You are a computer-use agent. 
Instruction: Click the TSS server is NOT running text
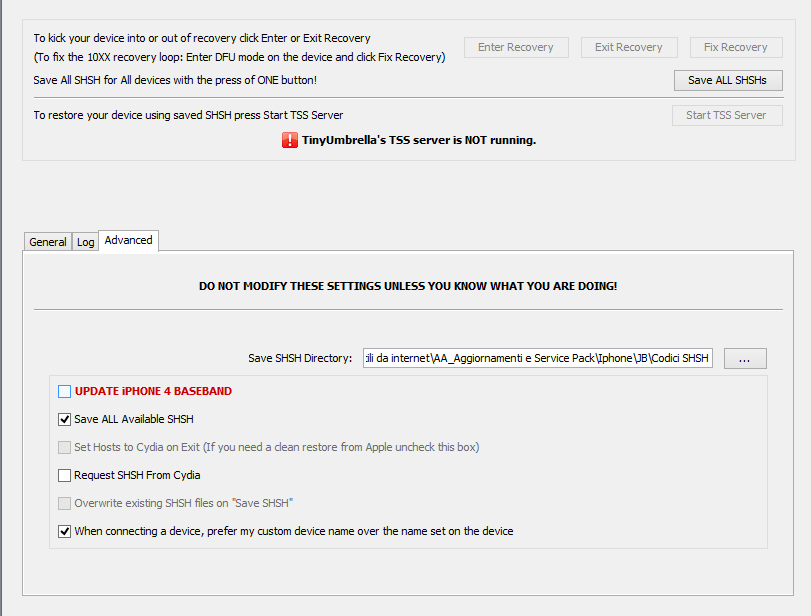(419, 140)
